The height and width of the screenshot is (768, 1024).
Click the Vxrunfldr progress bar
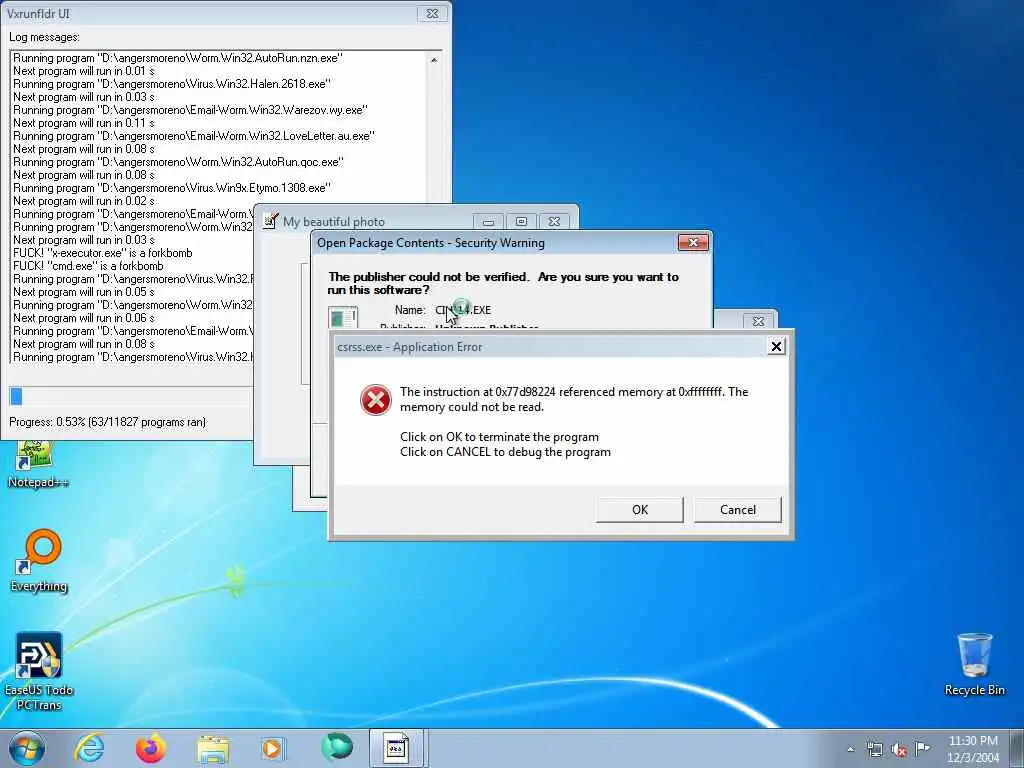click(x=131, y=396)
